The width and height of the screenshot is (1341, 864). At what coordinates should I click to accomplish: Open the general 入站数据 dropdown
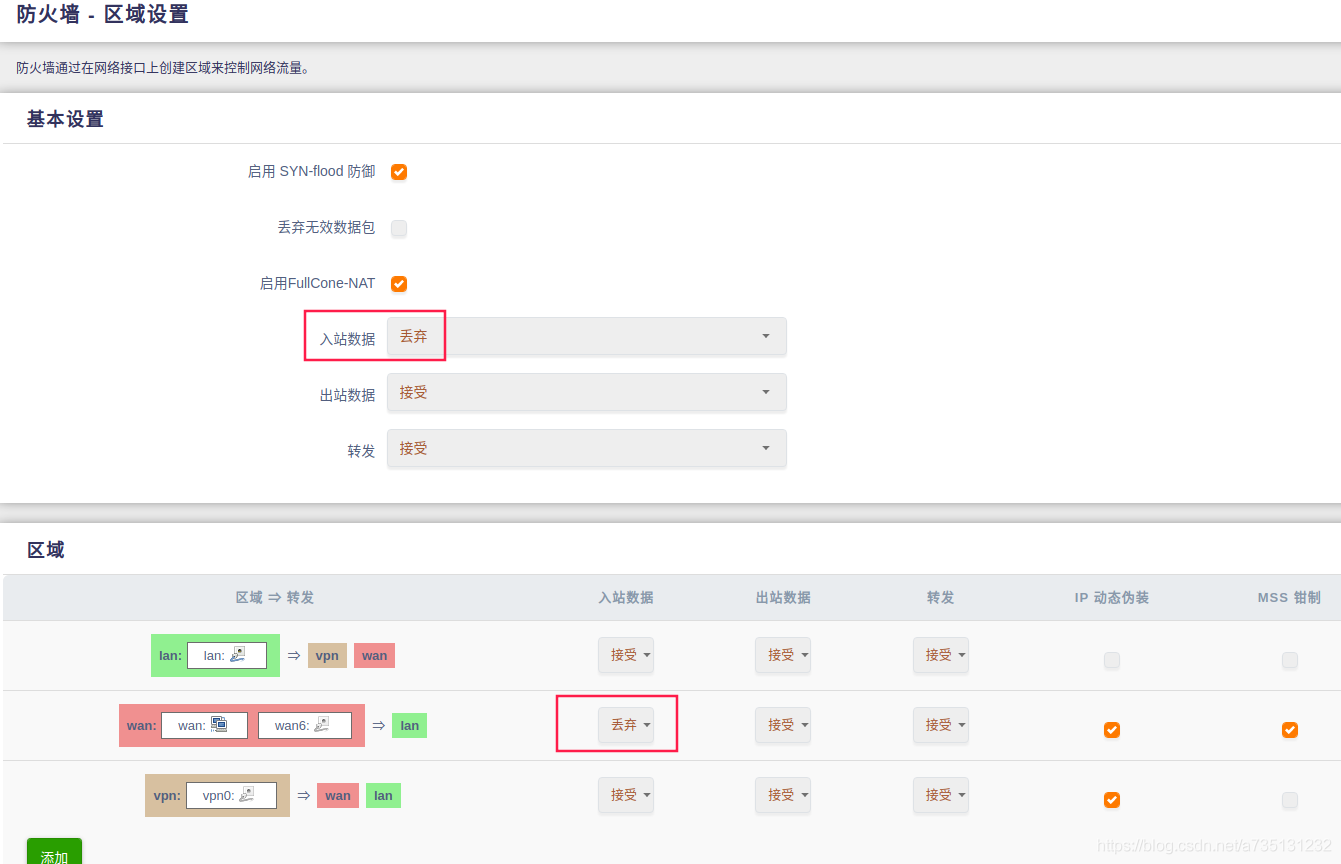[587, 337]
